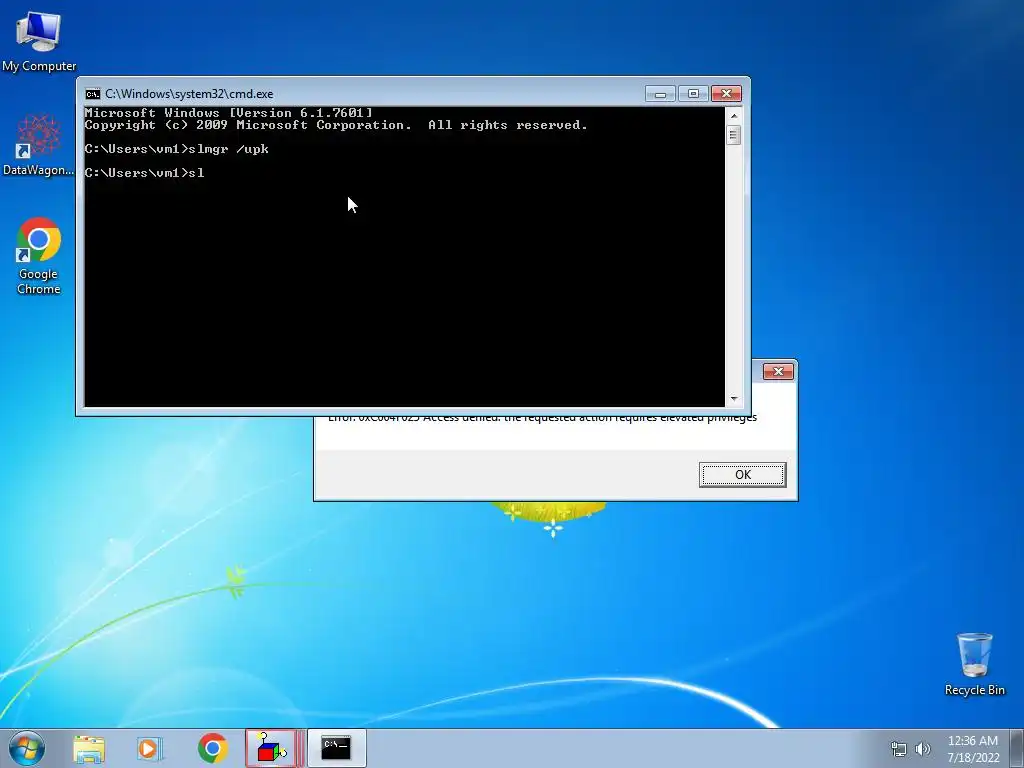Minimize the cmd.exe window
The width and height of the screenshot is (1024, 768).
pyautogui.click(x=660, y=94)
